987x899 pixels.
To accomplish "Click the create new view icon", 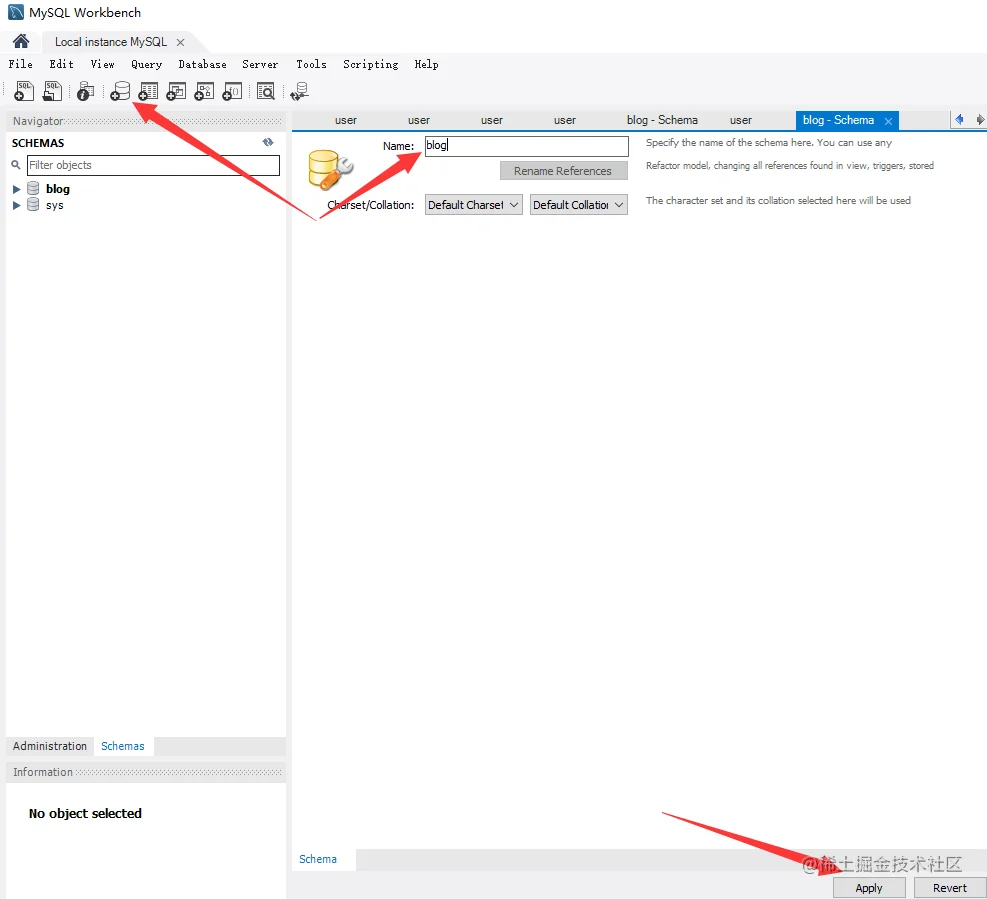I will (176, 91).
